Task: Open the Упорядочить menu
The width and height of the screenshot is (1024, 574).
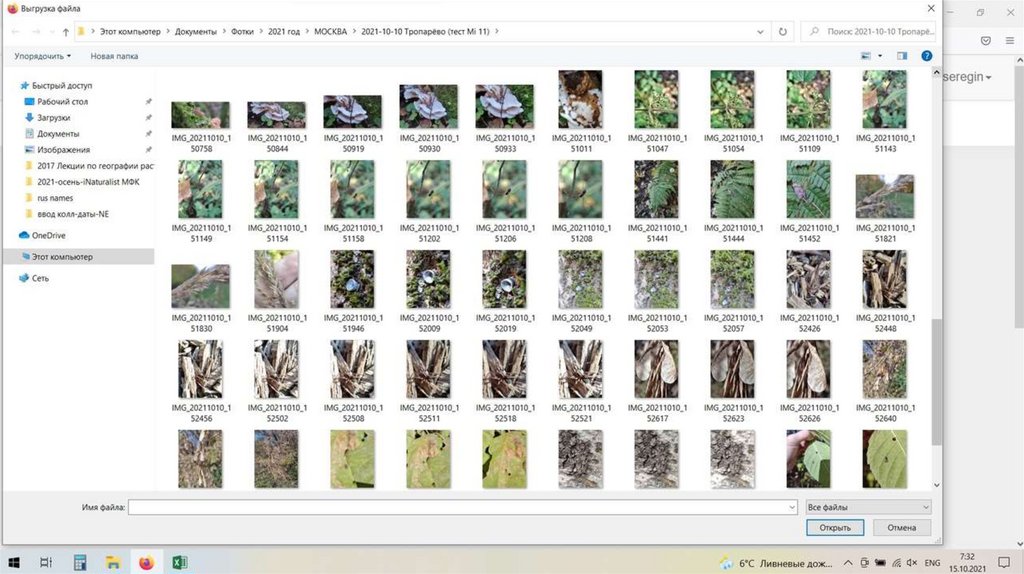Action: [42, 56]
